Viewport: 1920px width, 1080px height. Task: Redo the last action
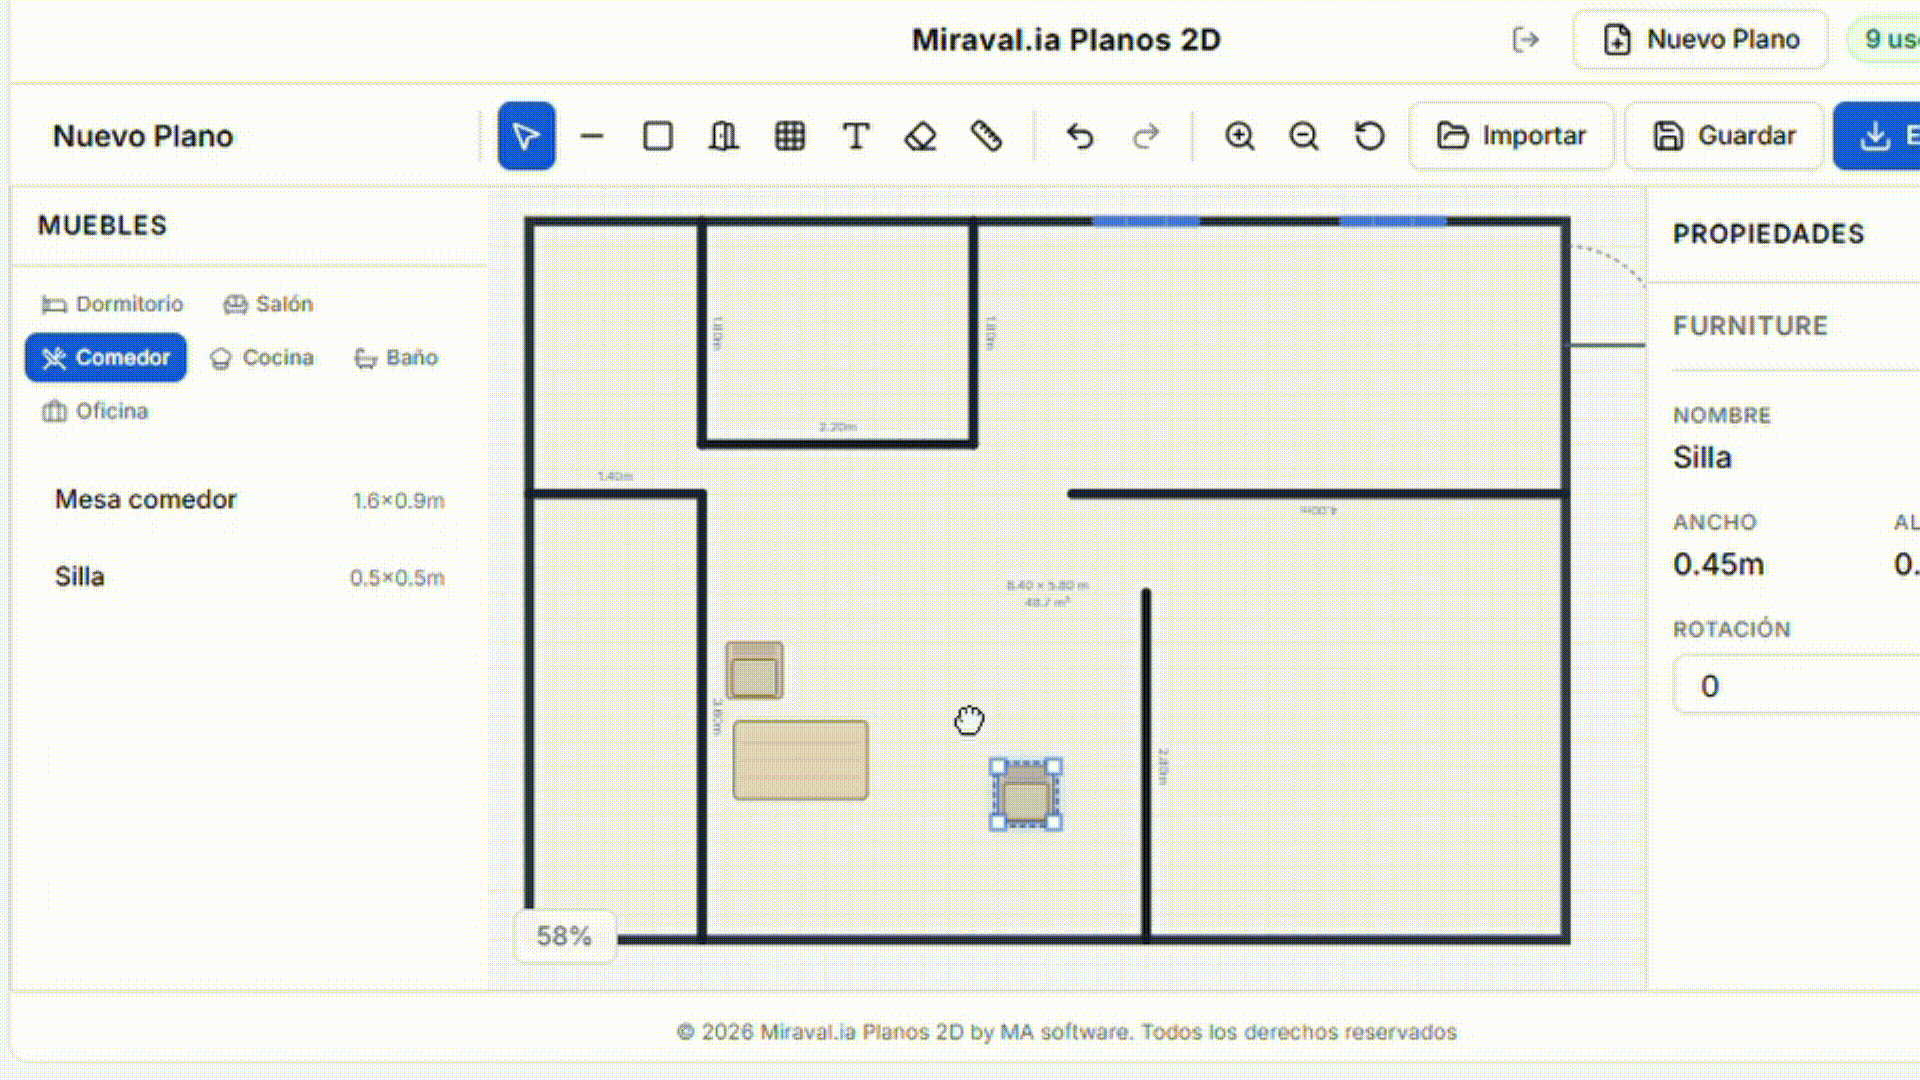[1146, 136]
